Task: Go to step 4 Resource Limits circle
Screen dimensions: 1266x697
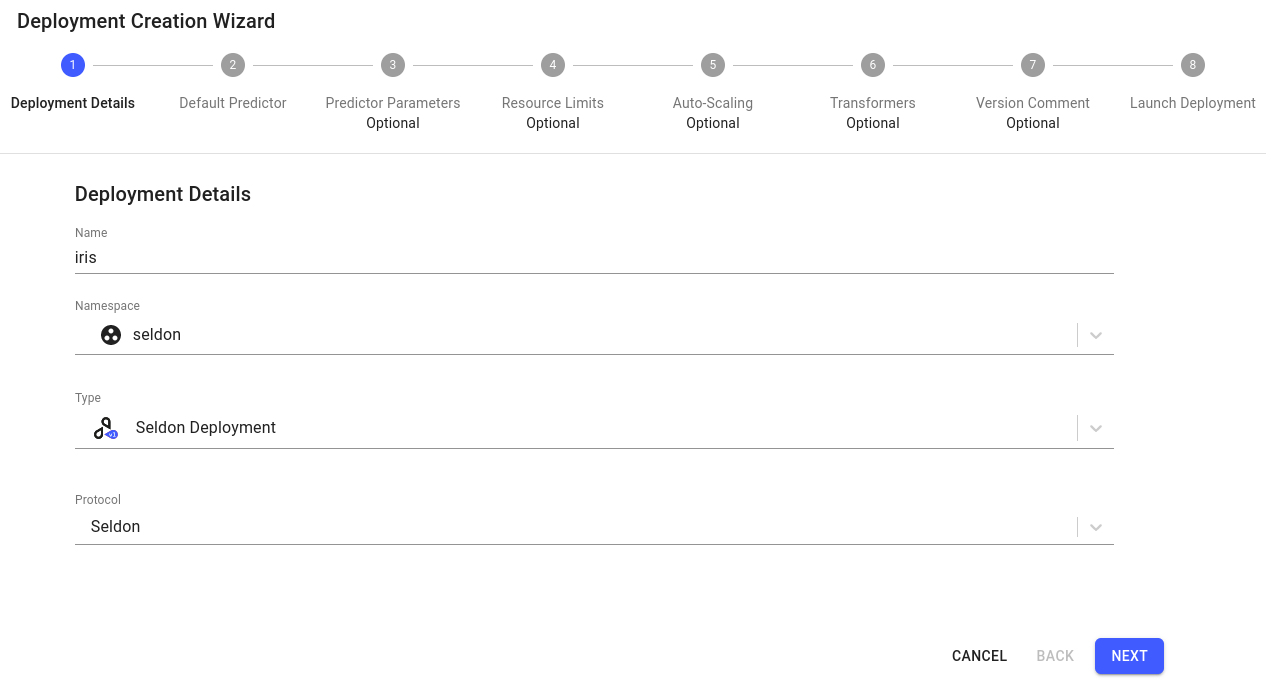Action: click(553, 65)
